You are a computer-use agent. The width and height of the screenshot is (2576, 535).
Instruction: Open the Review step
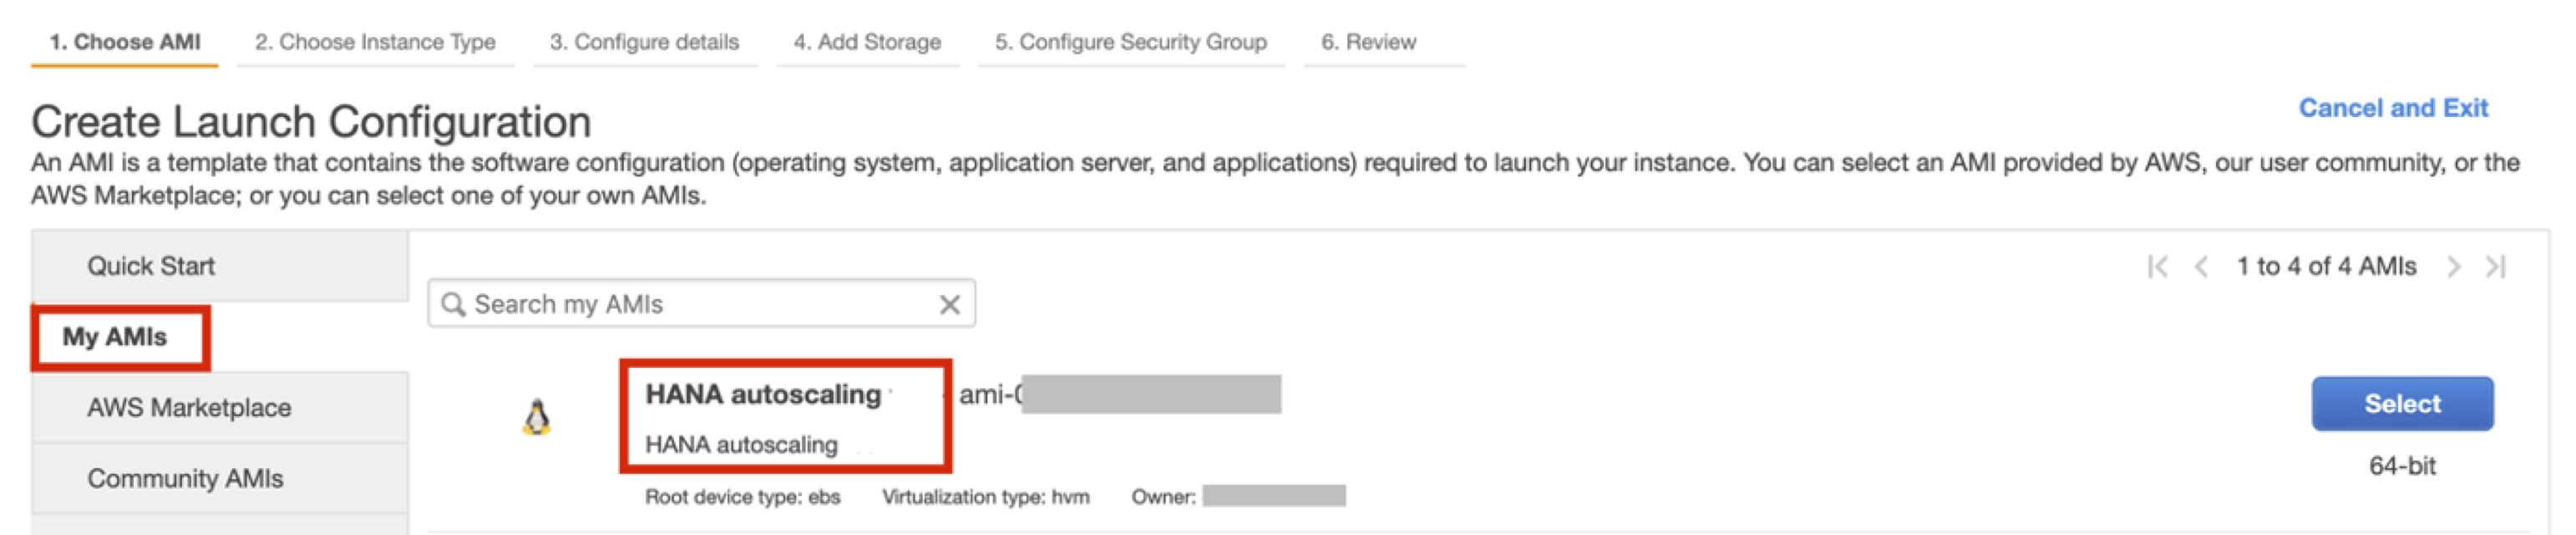point(1368,42)
